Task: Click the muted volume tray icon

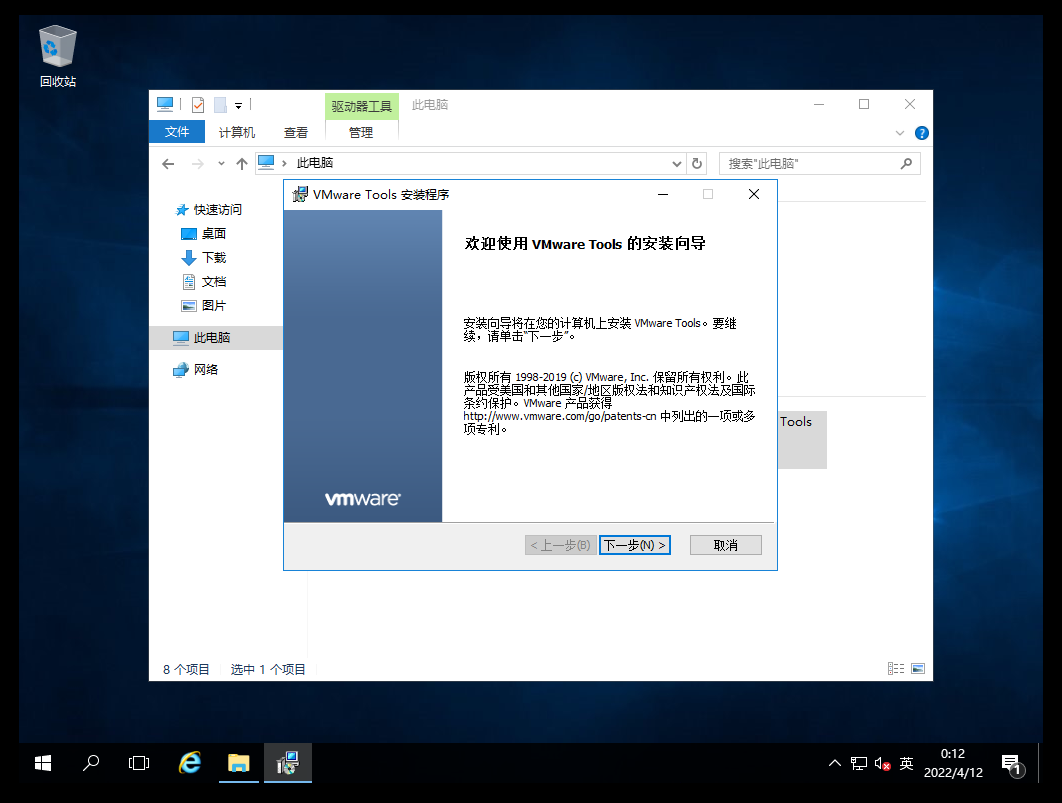Action: (882, 764)
